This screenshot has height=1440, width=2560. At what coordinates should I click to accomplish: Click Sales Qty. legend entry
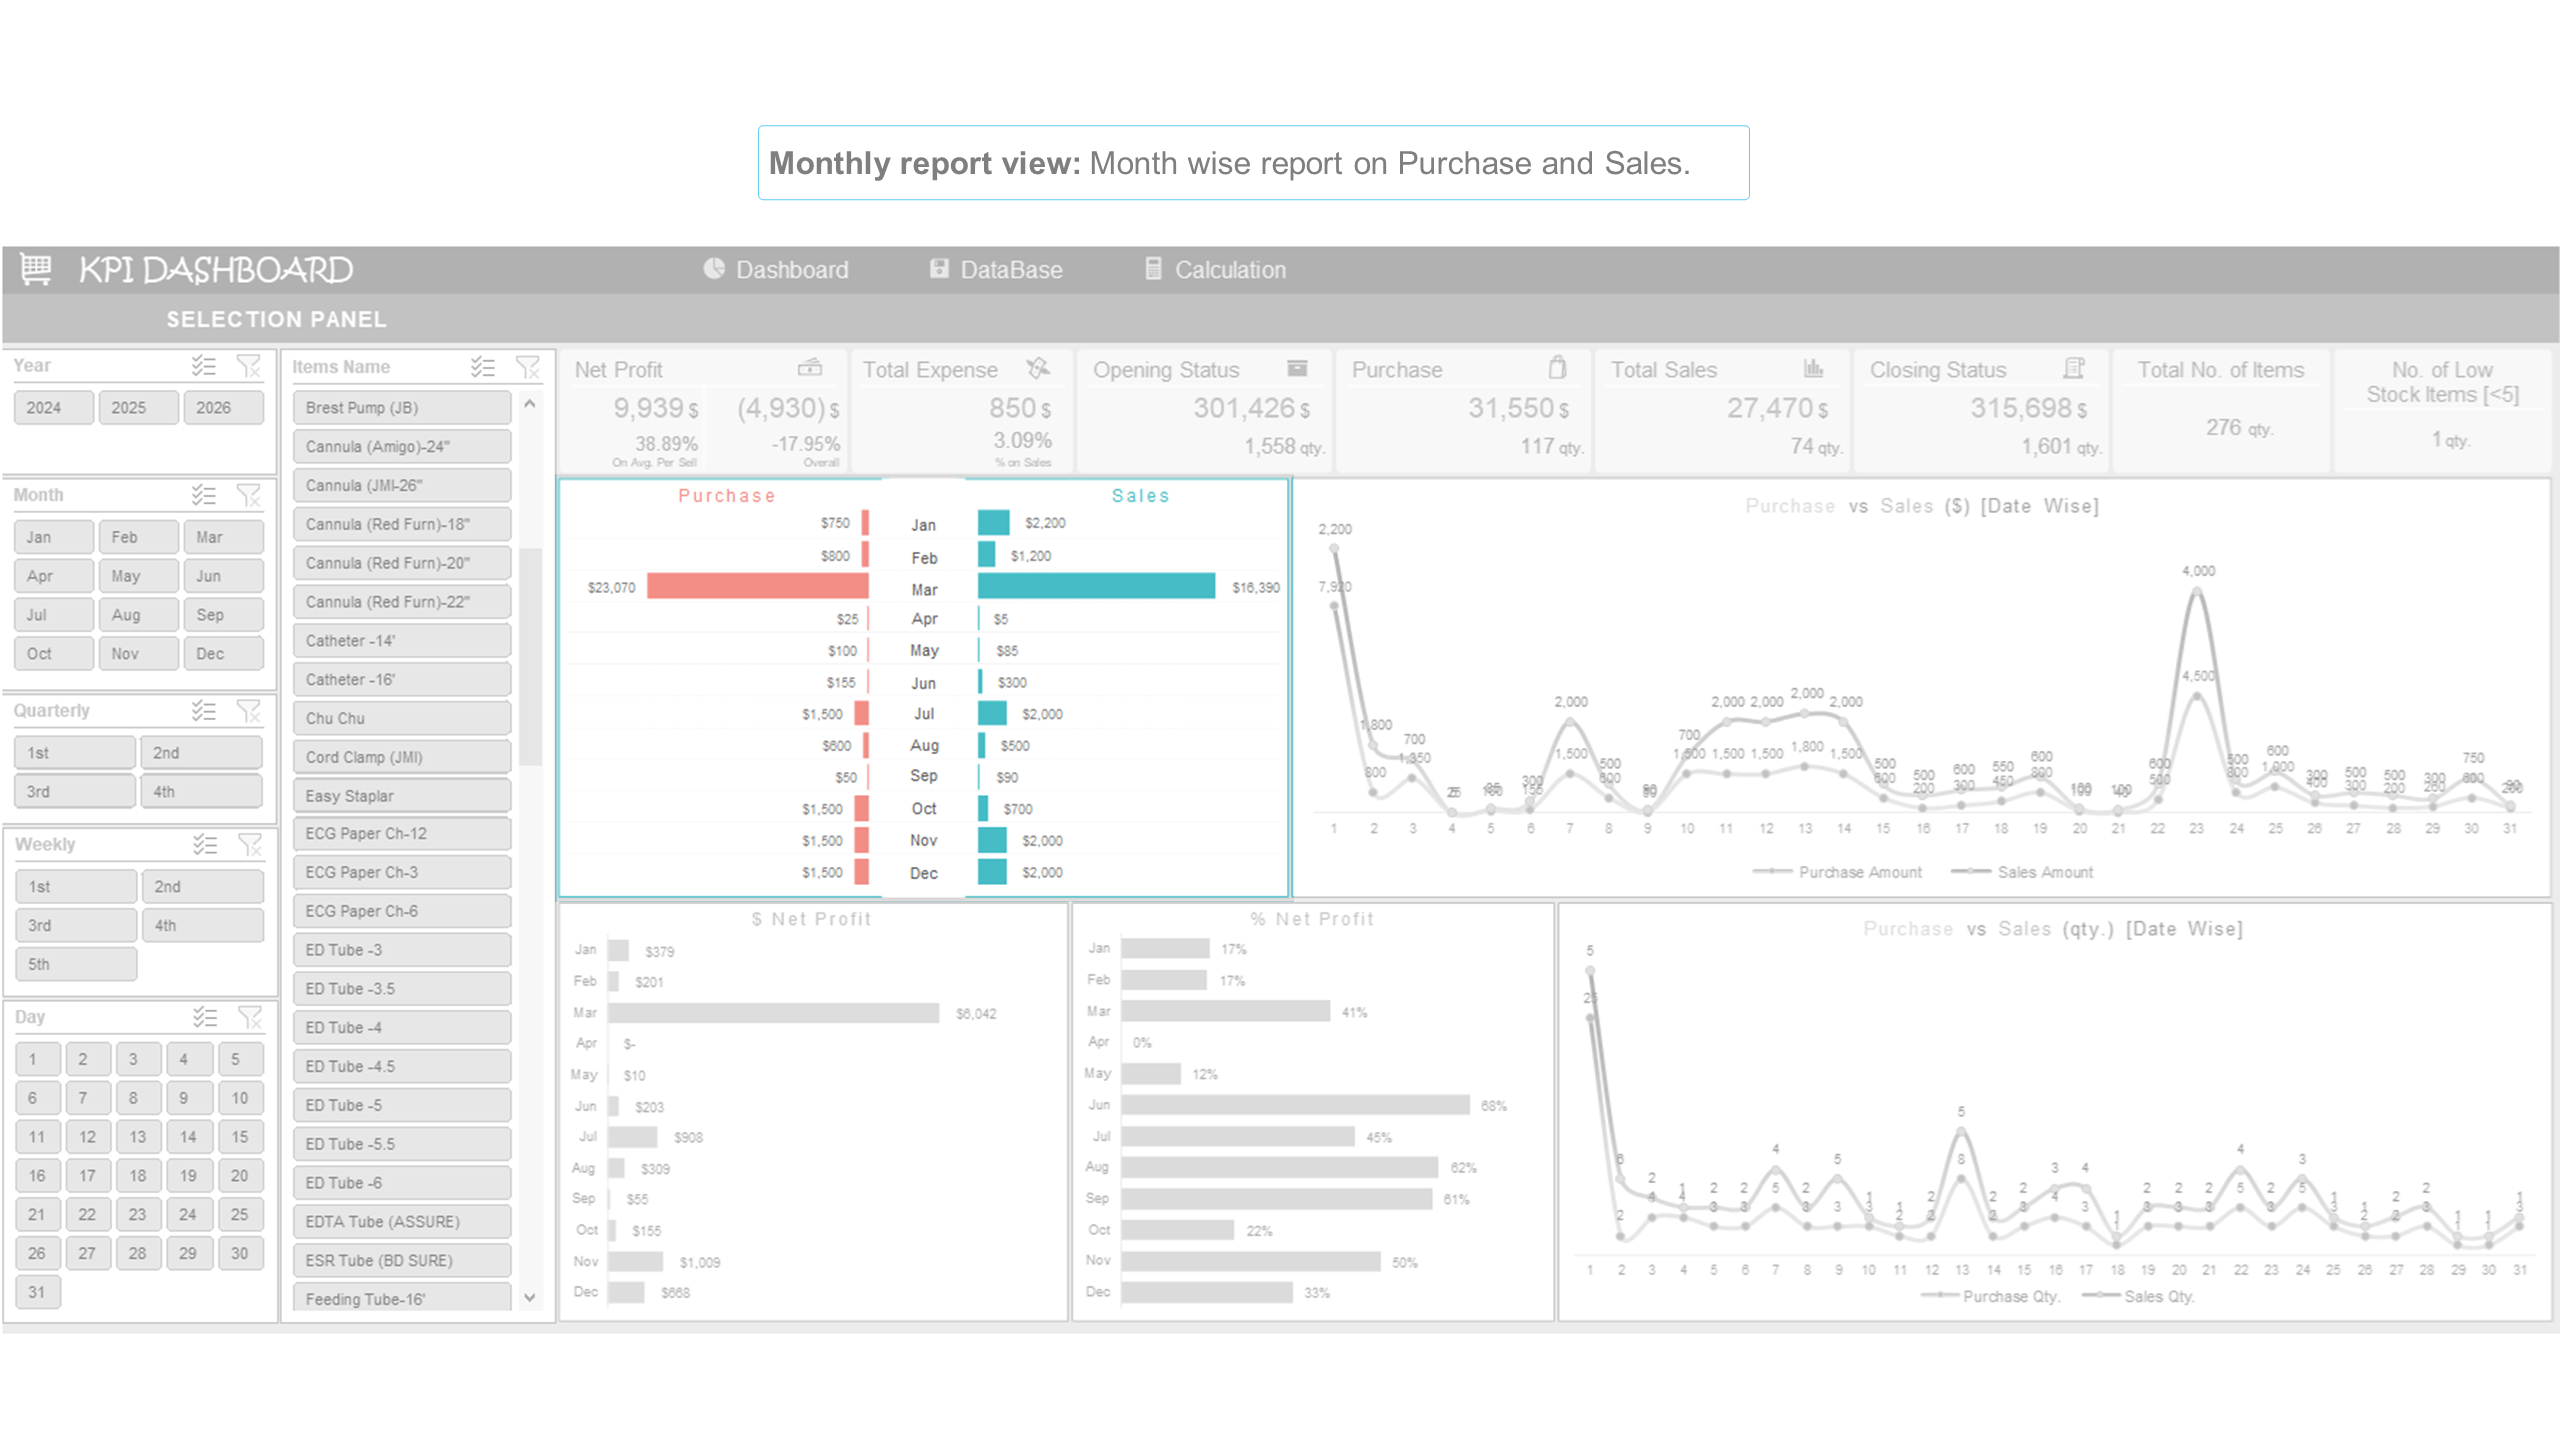[x=2139, y=1296]
